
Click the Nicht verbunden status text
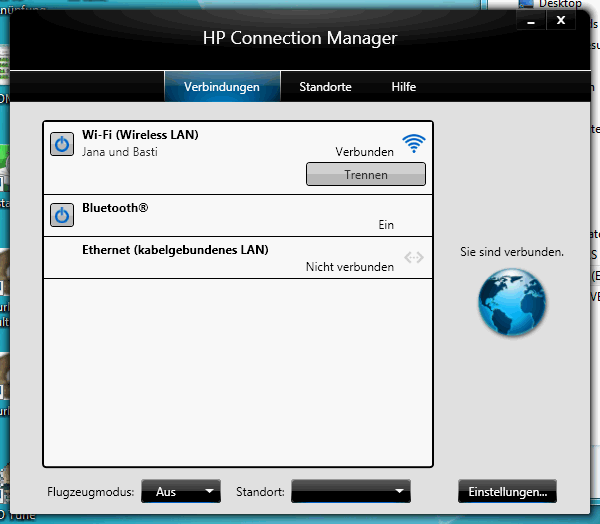coord(350,267)
